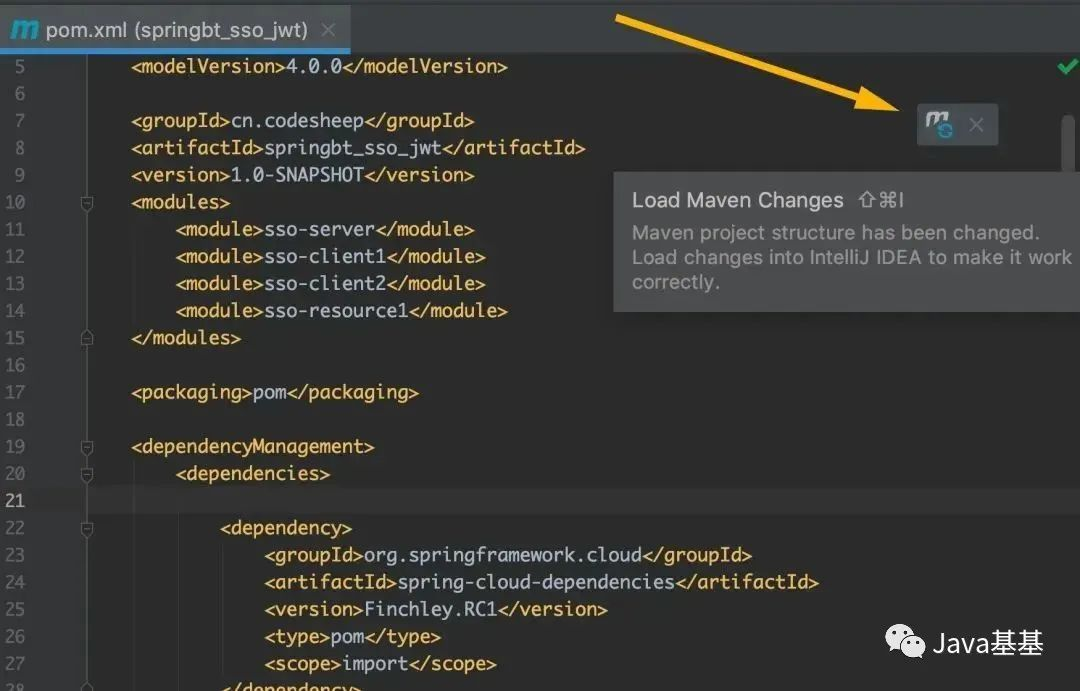Click the version Finchley.RC1 line
This screenshot has width=1080, height=691.
click(435, 610)
